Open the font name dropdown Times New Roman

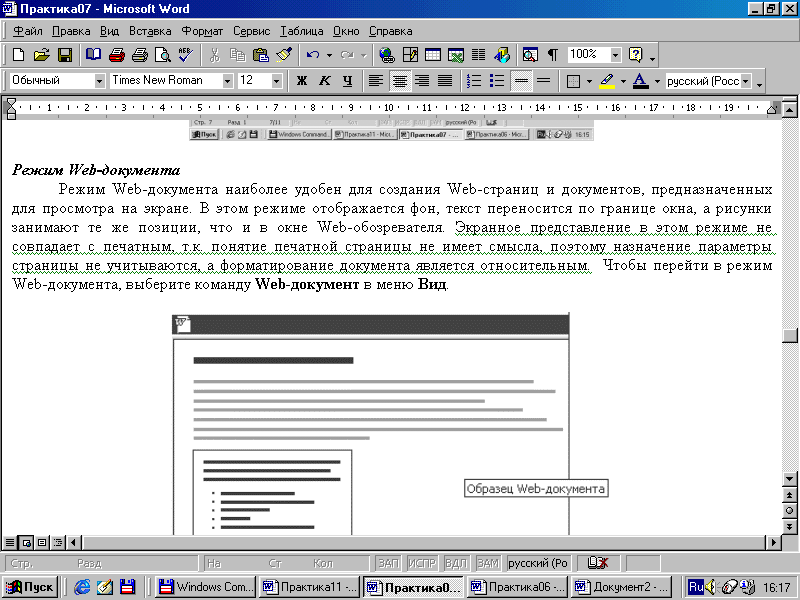point(228,81)
